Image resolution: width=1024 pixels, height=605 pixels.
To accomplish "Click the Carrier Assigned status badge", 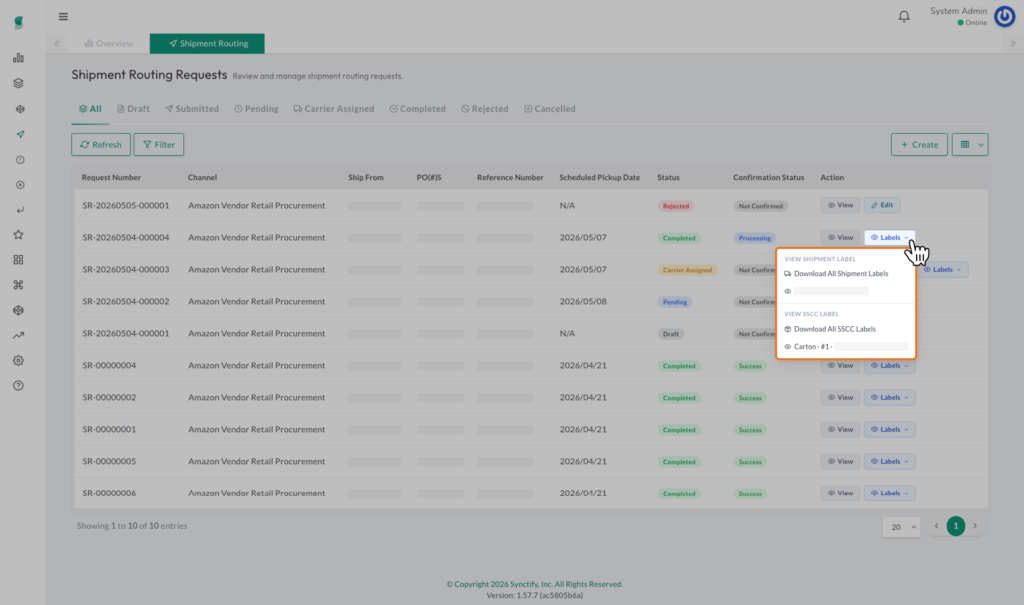I will [x=687, y=270].
